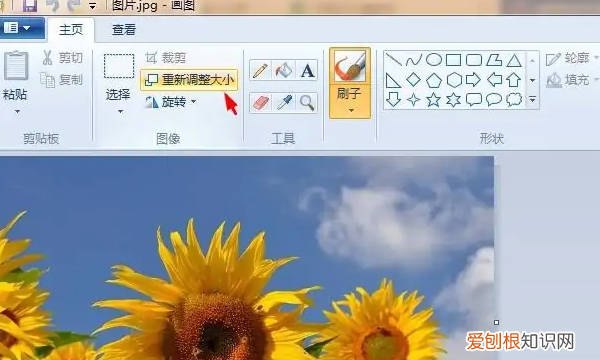Select the Hexagon shape

454,80
